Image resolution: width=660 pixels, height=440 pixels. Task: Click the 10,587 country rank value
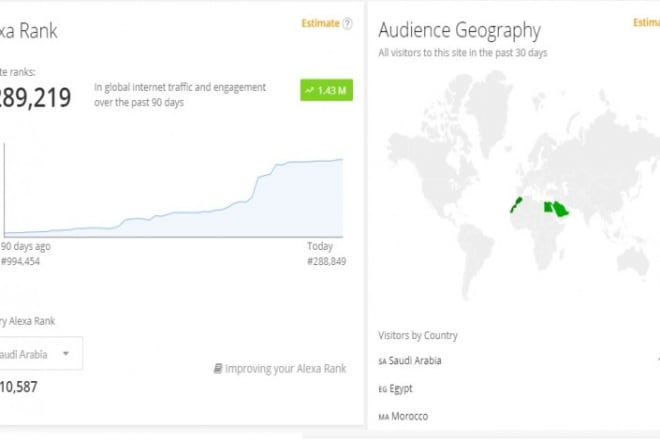(19, 387)
